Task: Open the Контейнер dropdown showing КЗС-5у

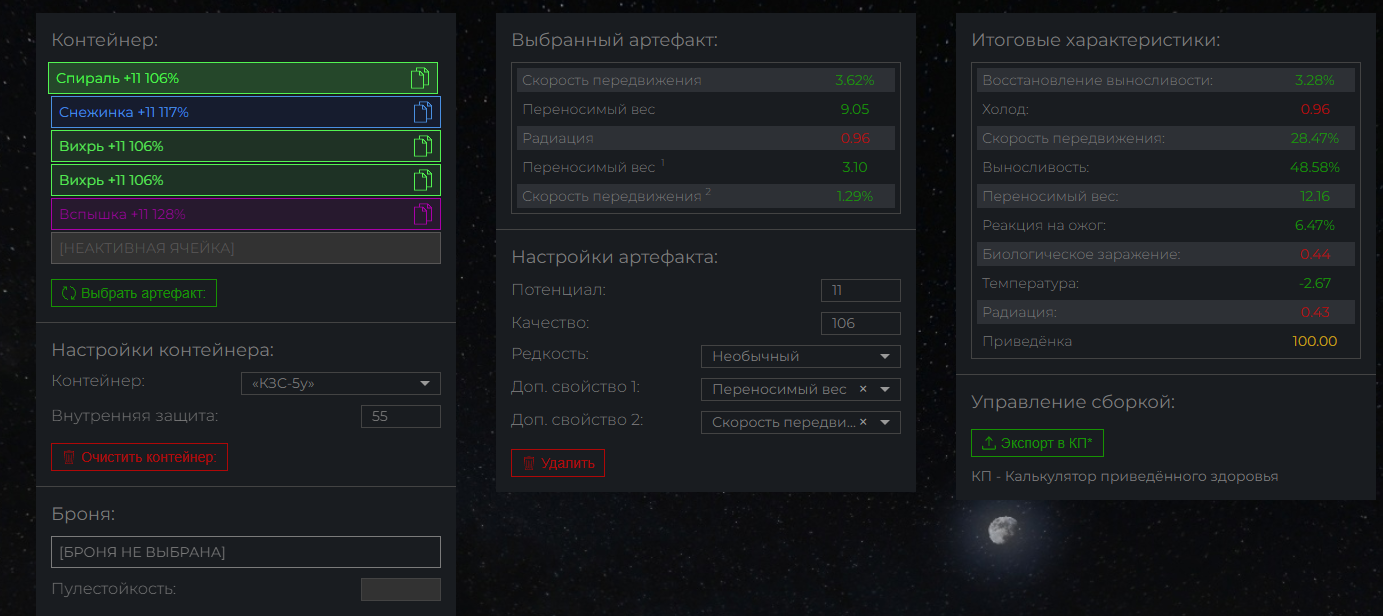Action: [x=340, y=383]
